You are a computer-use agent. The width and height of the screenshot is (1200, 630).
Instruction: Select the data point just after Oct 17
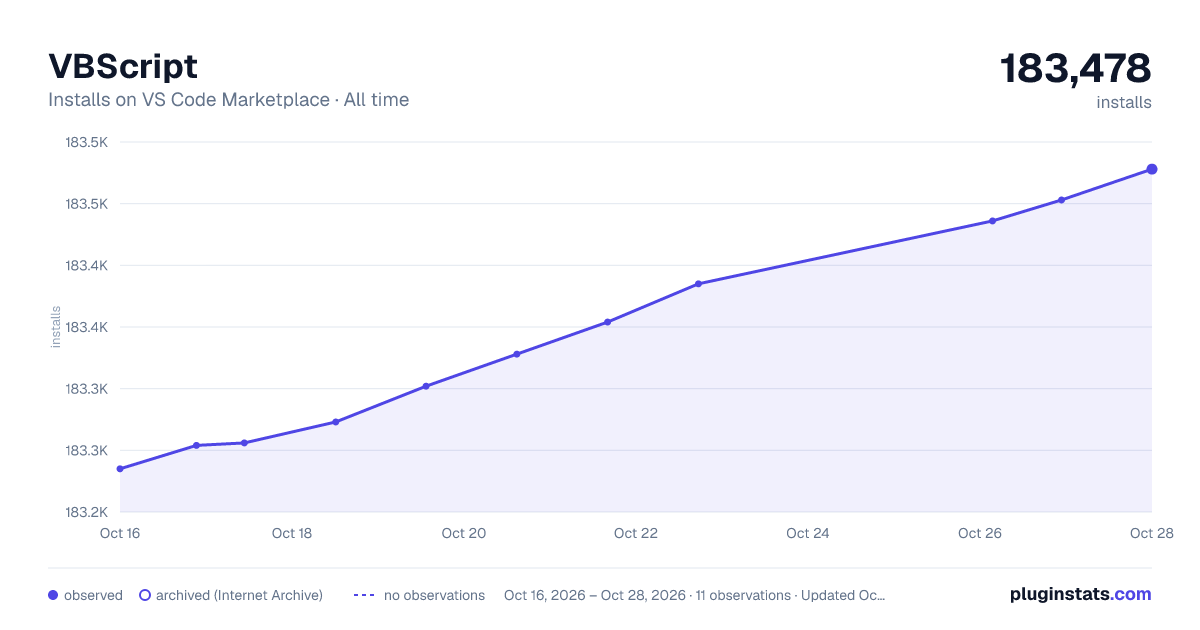[244, 443]
